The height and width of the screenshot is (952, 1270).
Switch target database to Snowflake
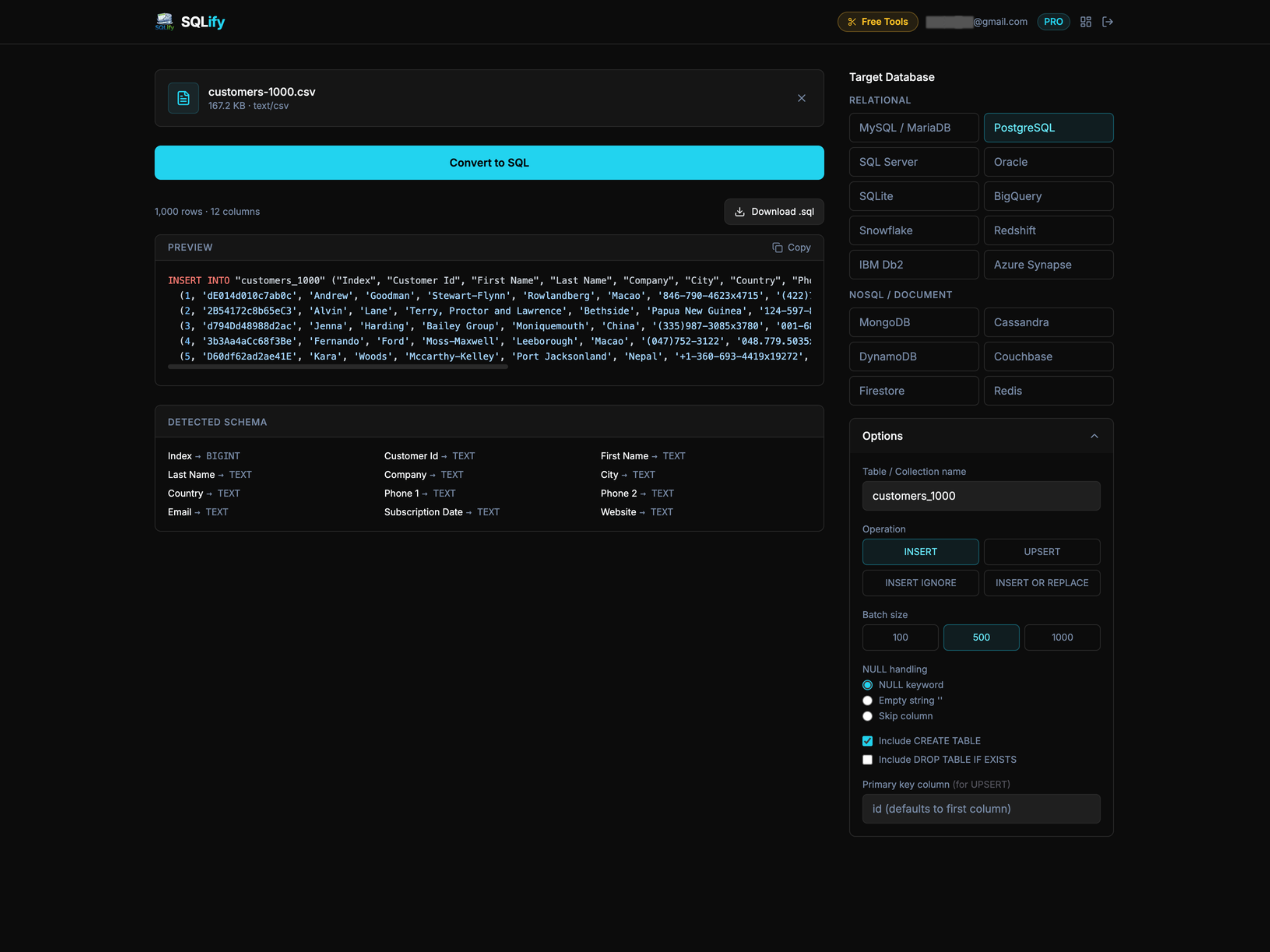[913, 230]
